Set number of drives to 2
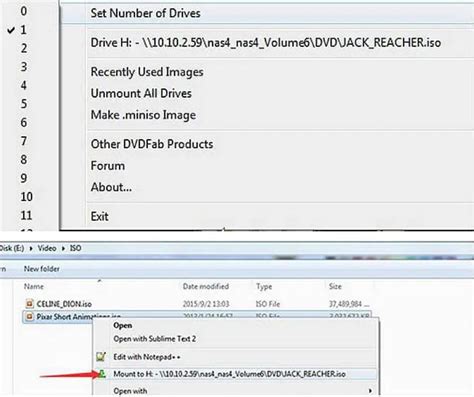The height and width of the screenshot is (397, 474). coord(24,49)
